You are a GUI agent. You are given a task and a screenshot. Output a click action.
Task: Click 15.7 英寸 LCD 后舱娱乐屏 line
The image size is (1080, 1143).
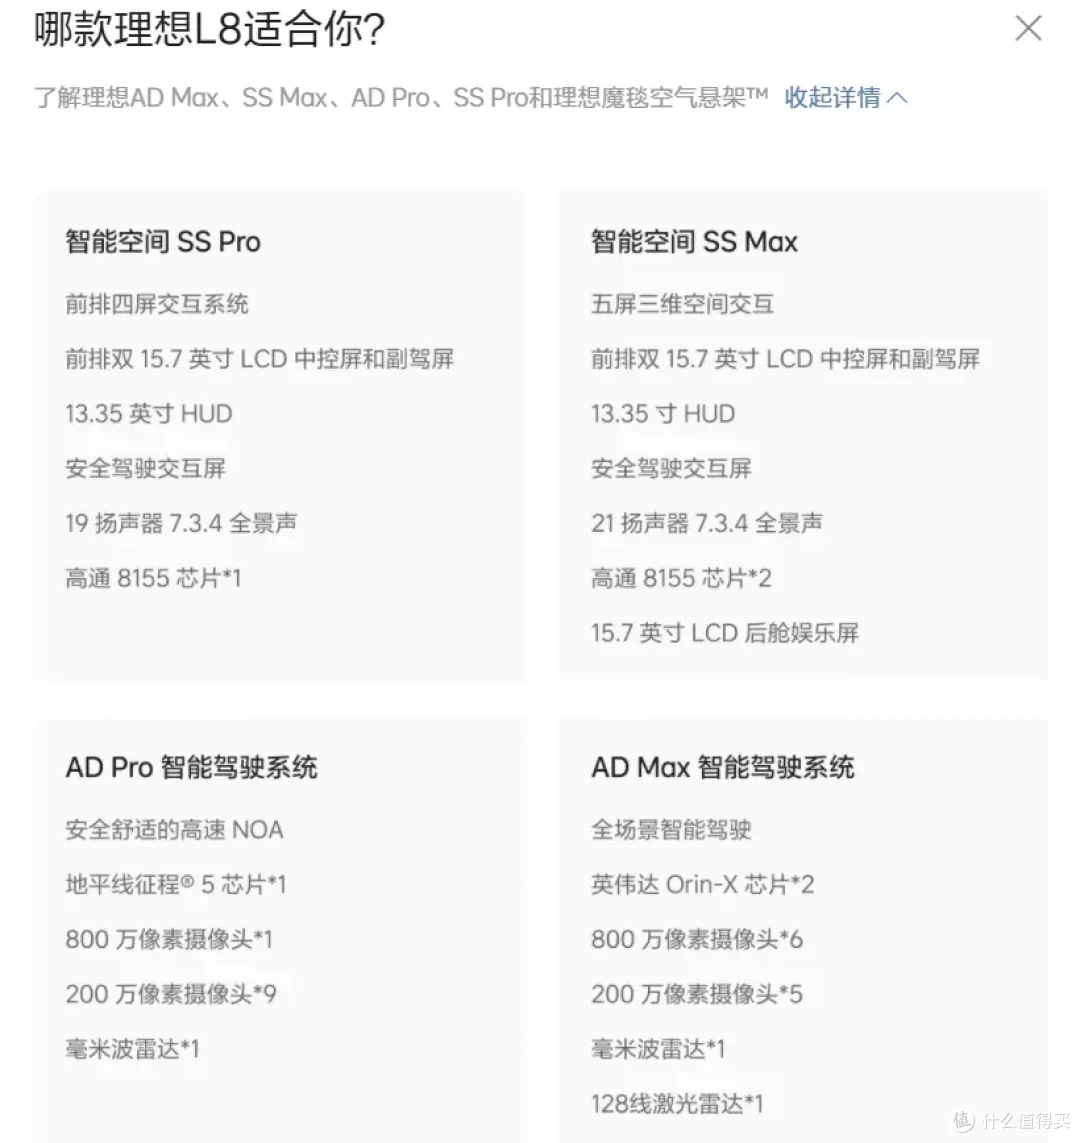[725, 633]
